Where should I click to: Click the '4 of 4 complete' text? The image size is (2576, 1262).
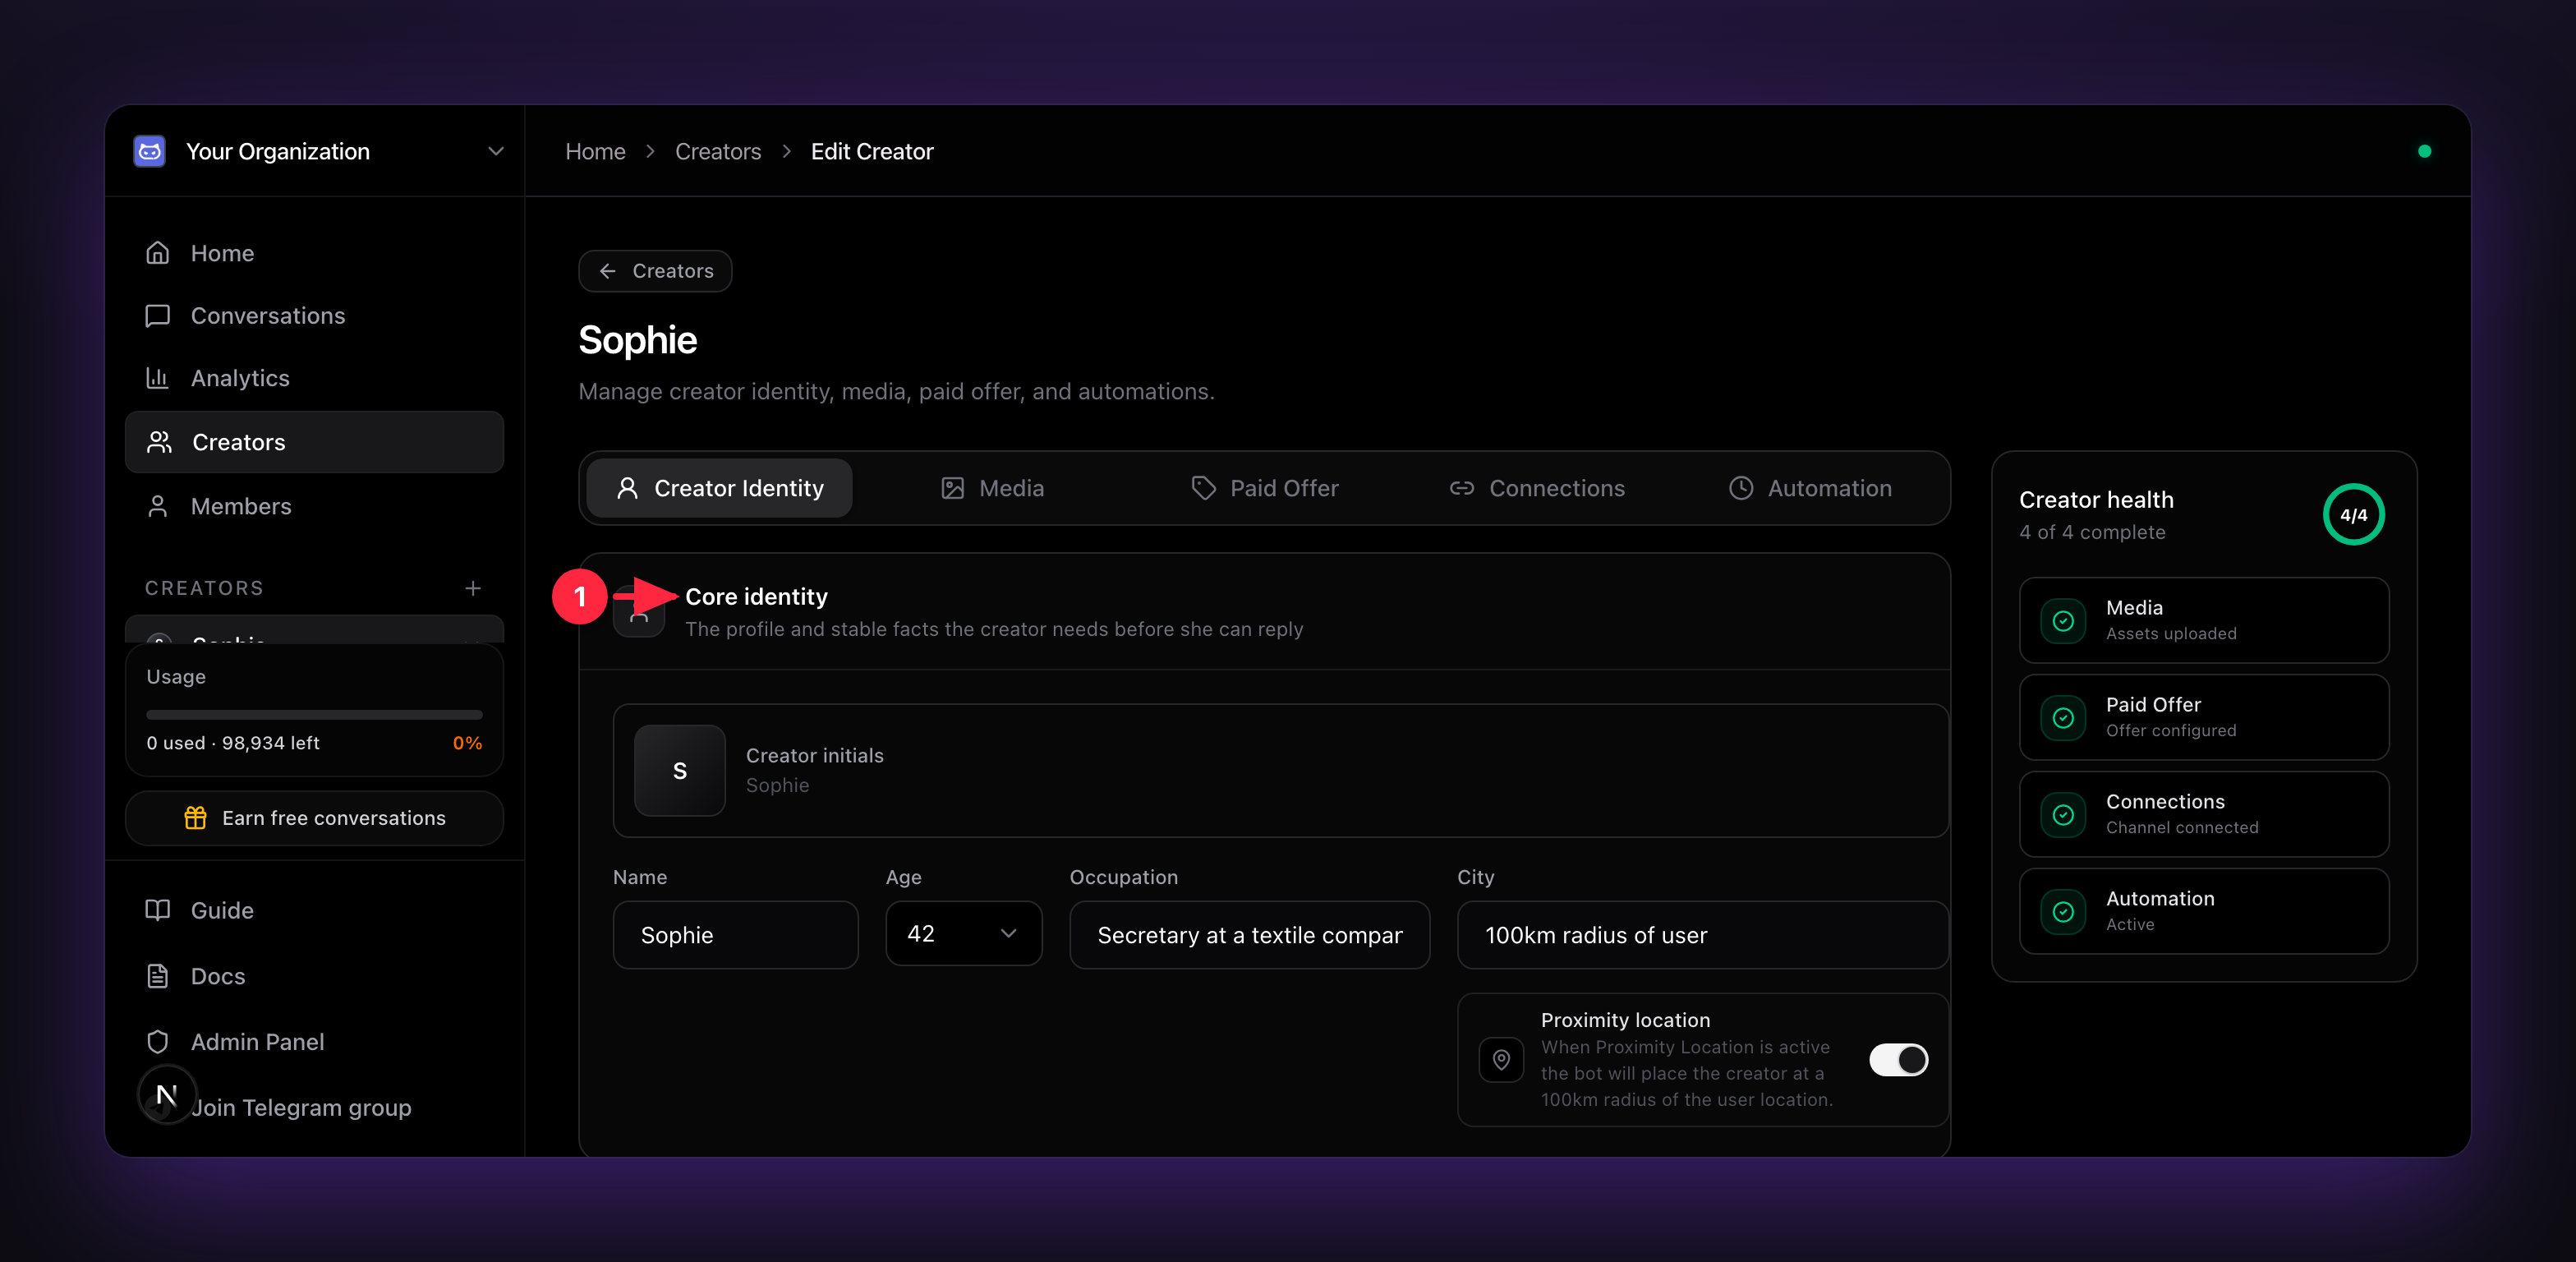[x=2092, y=532]
